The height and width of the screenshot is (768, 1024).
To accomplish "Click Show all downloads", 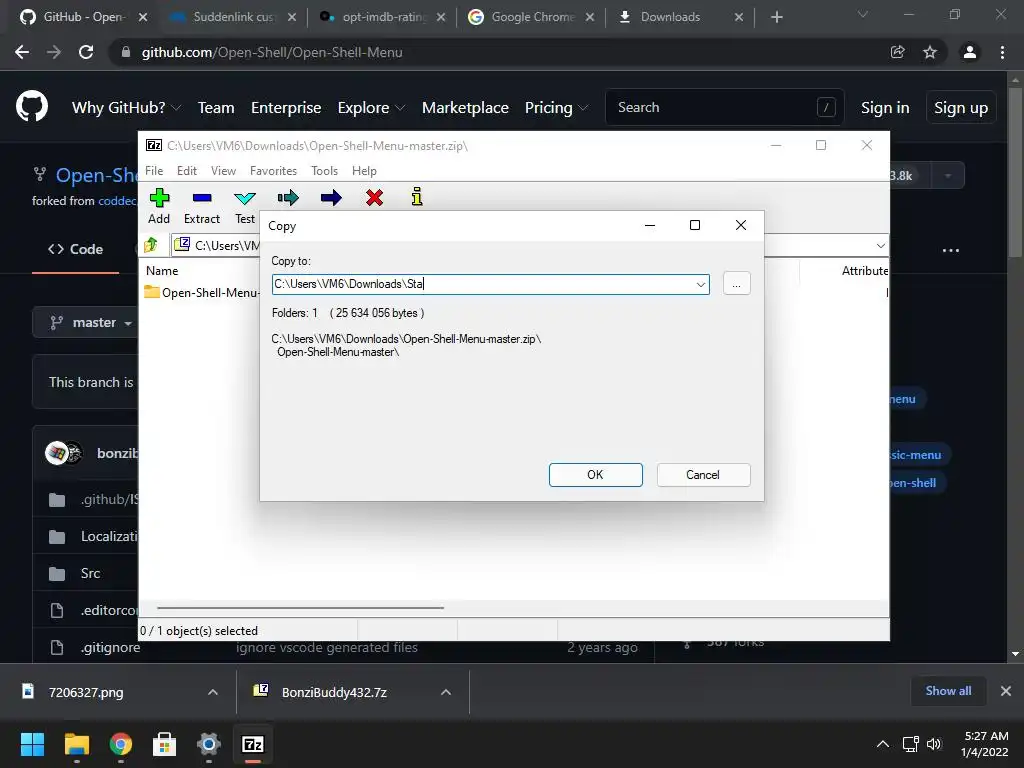I will pos(948,691).
